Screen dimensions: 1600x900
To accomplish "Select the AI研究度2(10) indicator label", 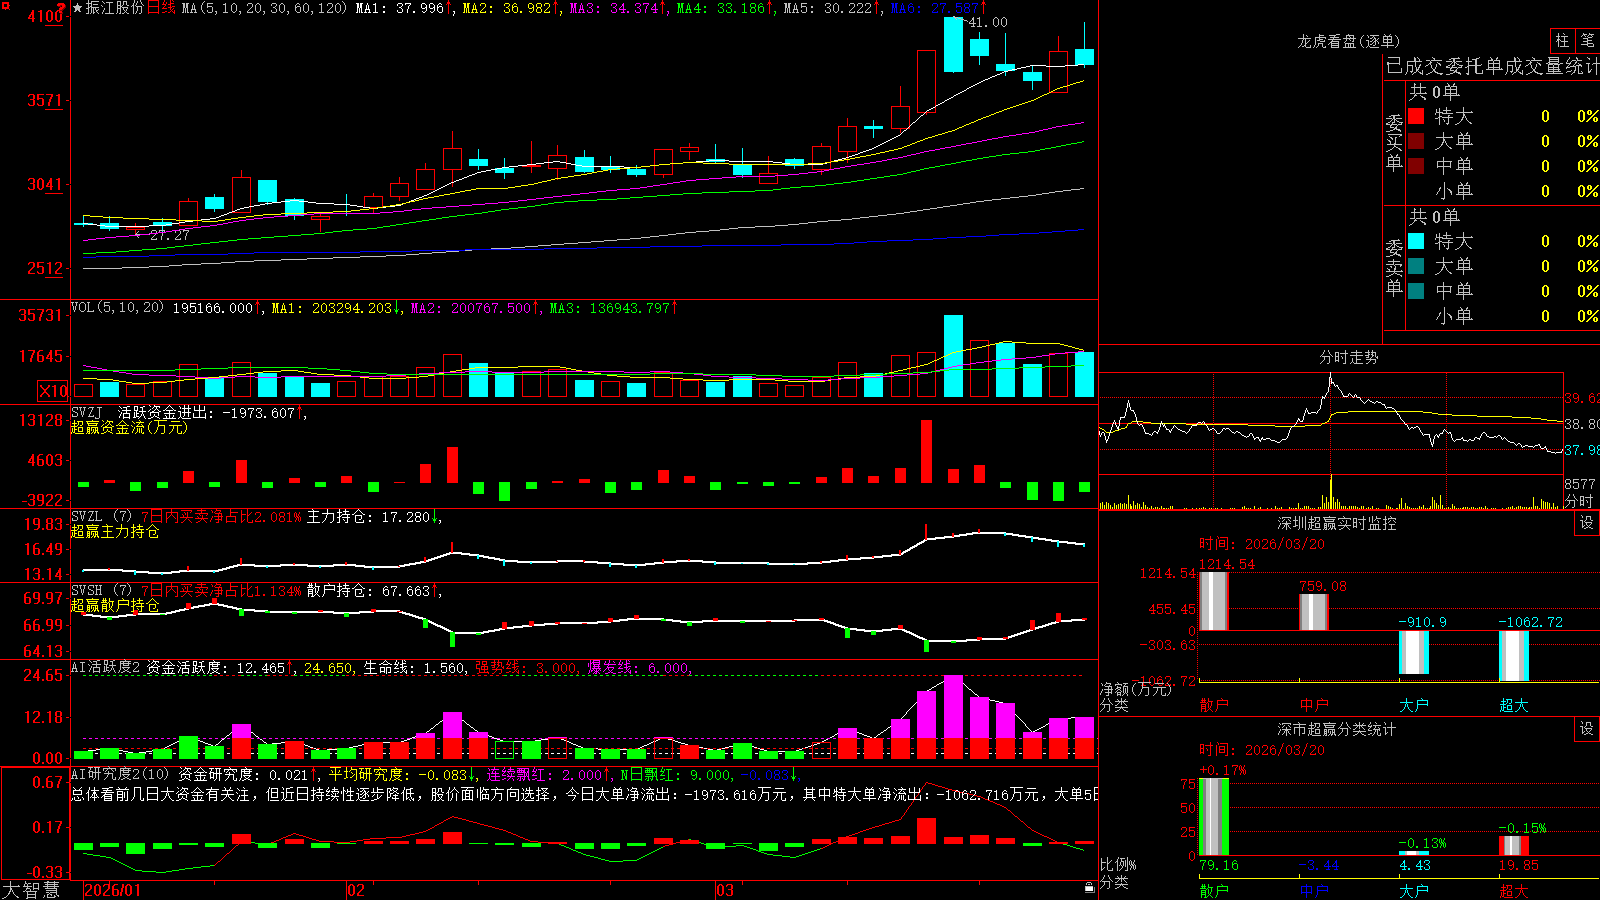I will pos(120,774).
